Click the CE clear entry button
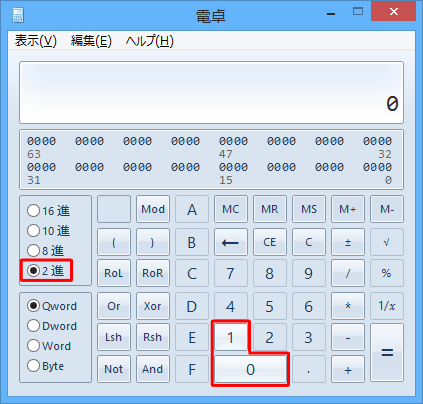This screenshot has height=404, width=423. pyautogui.click(x=270, y=242)
